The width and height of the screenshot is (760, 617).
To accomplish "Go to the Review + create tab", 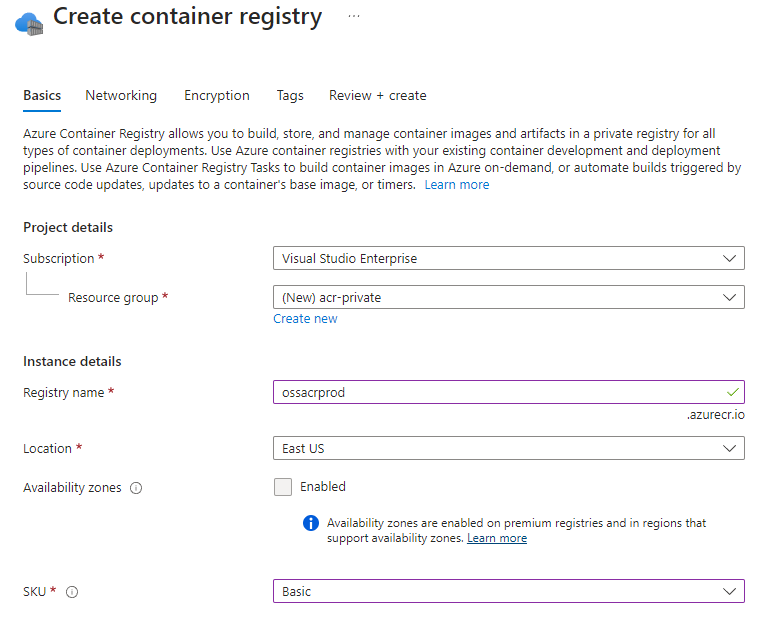I will (x=377, y=96).
